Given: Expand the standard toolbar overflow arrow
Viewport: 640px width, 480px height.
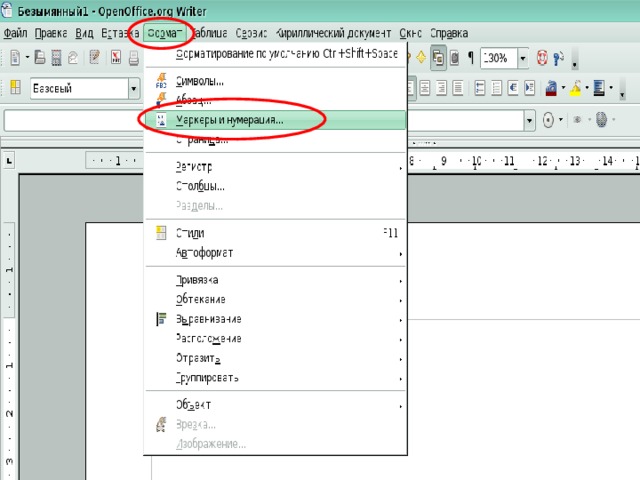Looking at the screenshot, I should (574, 62).
